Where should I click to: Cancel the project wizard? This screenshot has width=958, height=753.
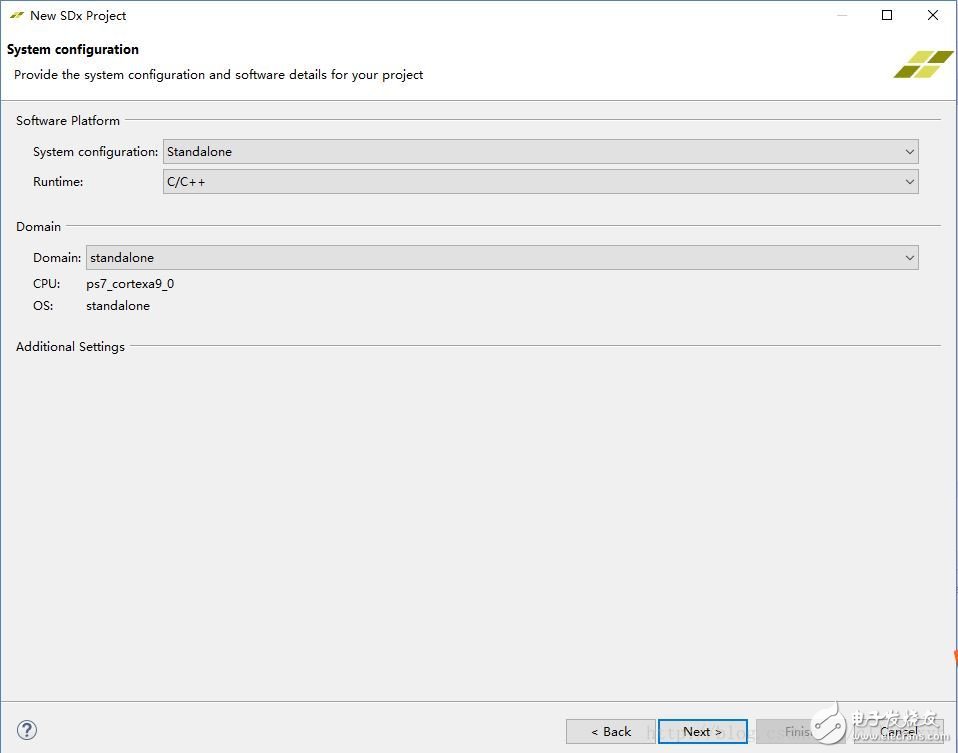pos(898,731)
